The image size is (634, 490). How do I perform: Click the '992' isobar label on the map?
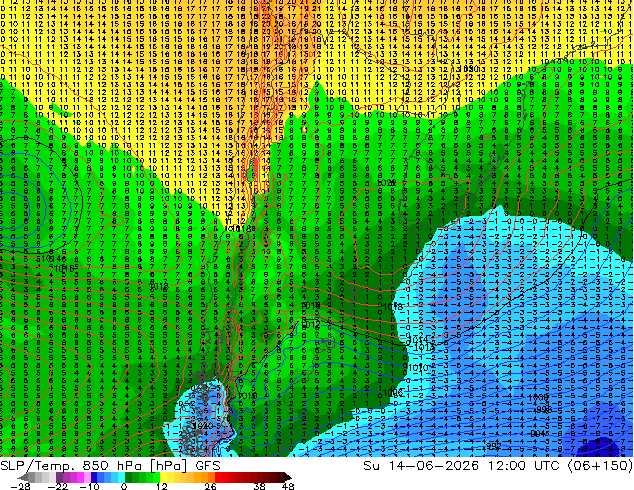[494, 446]
